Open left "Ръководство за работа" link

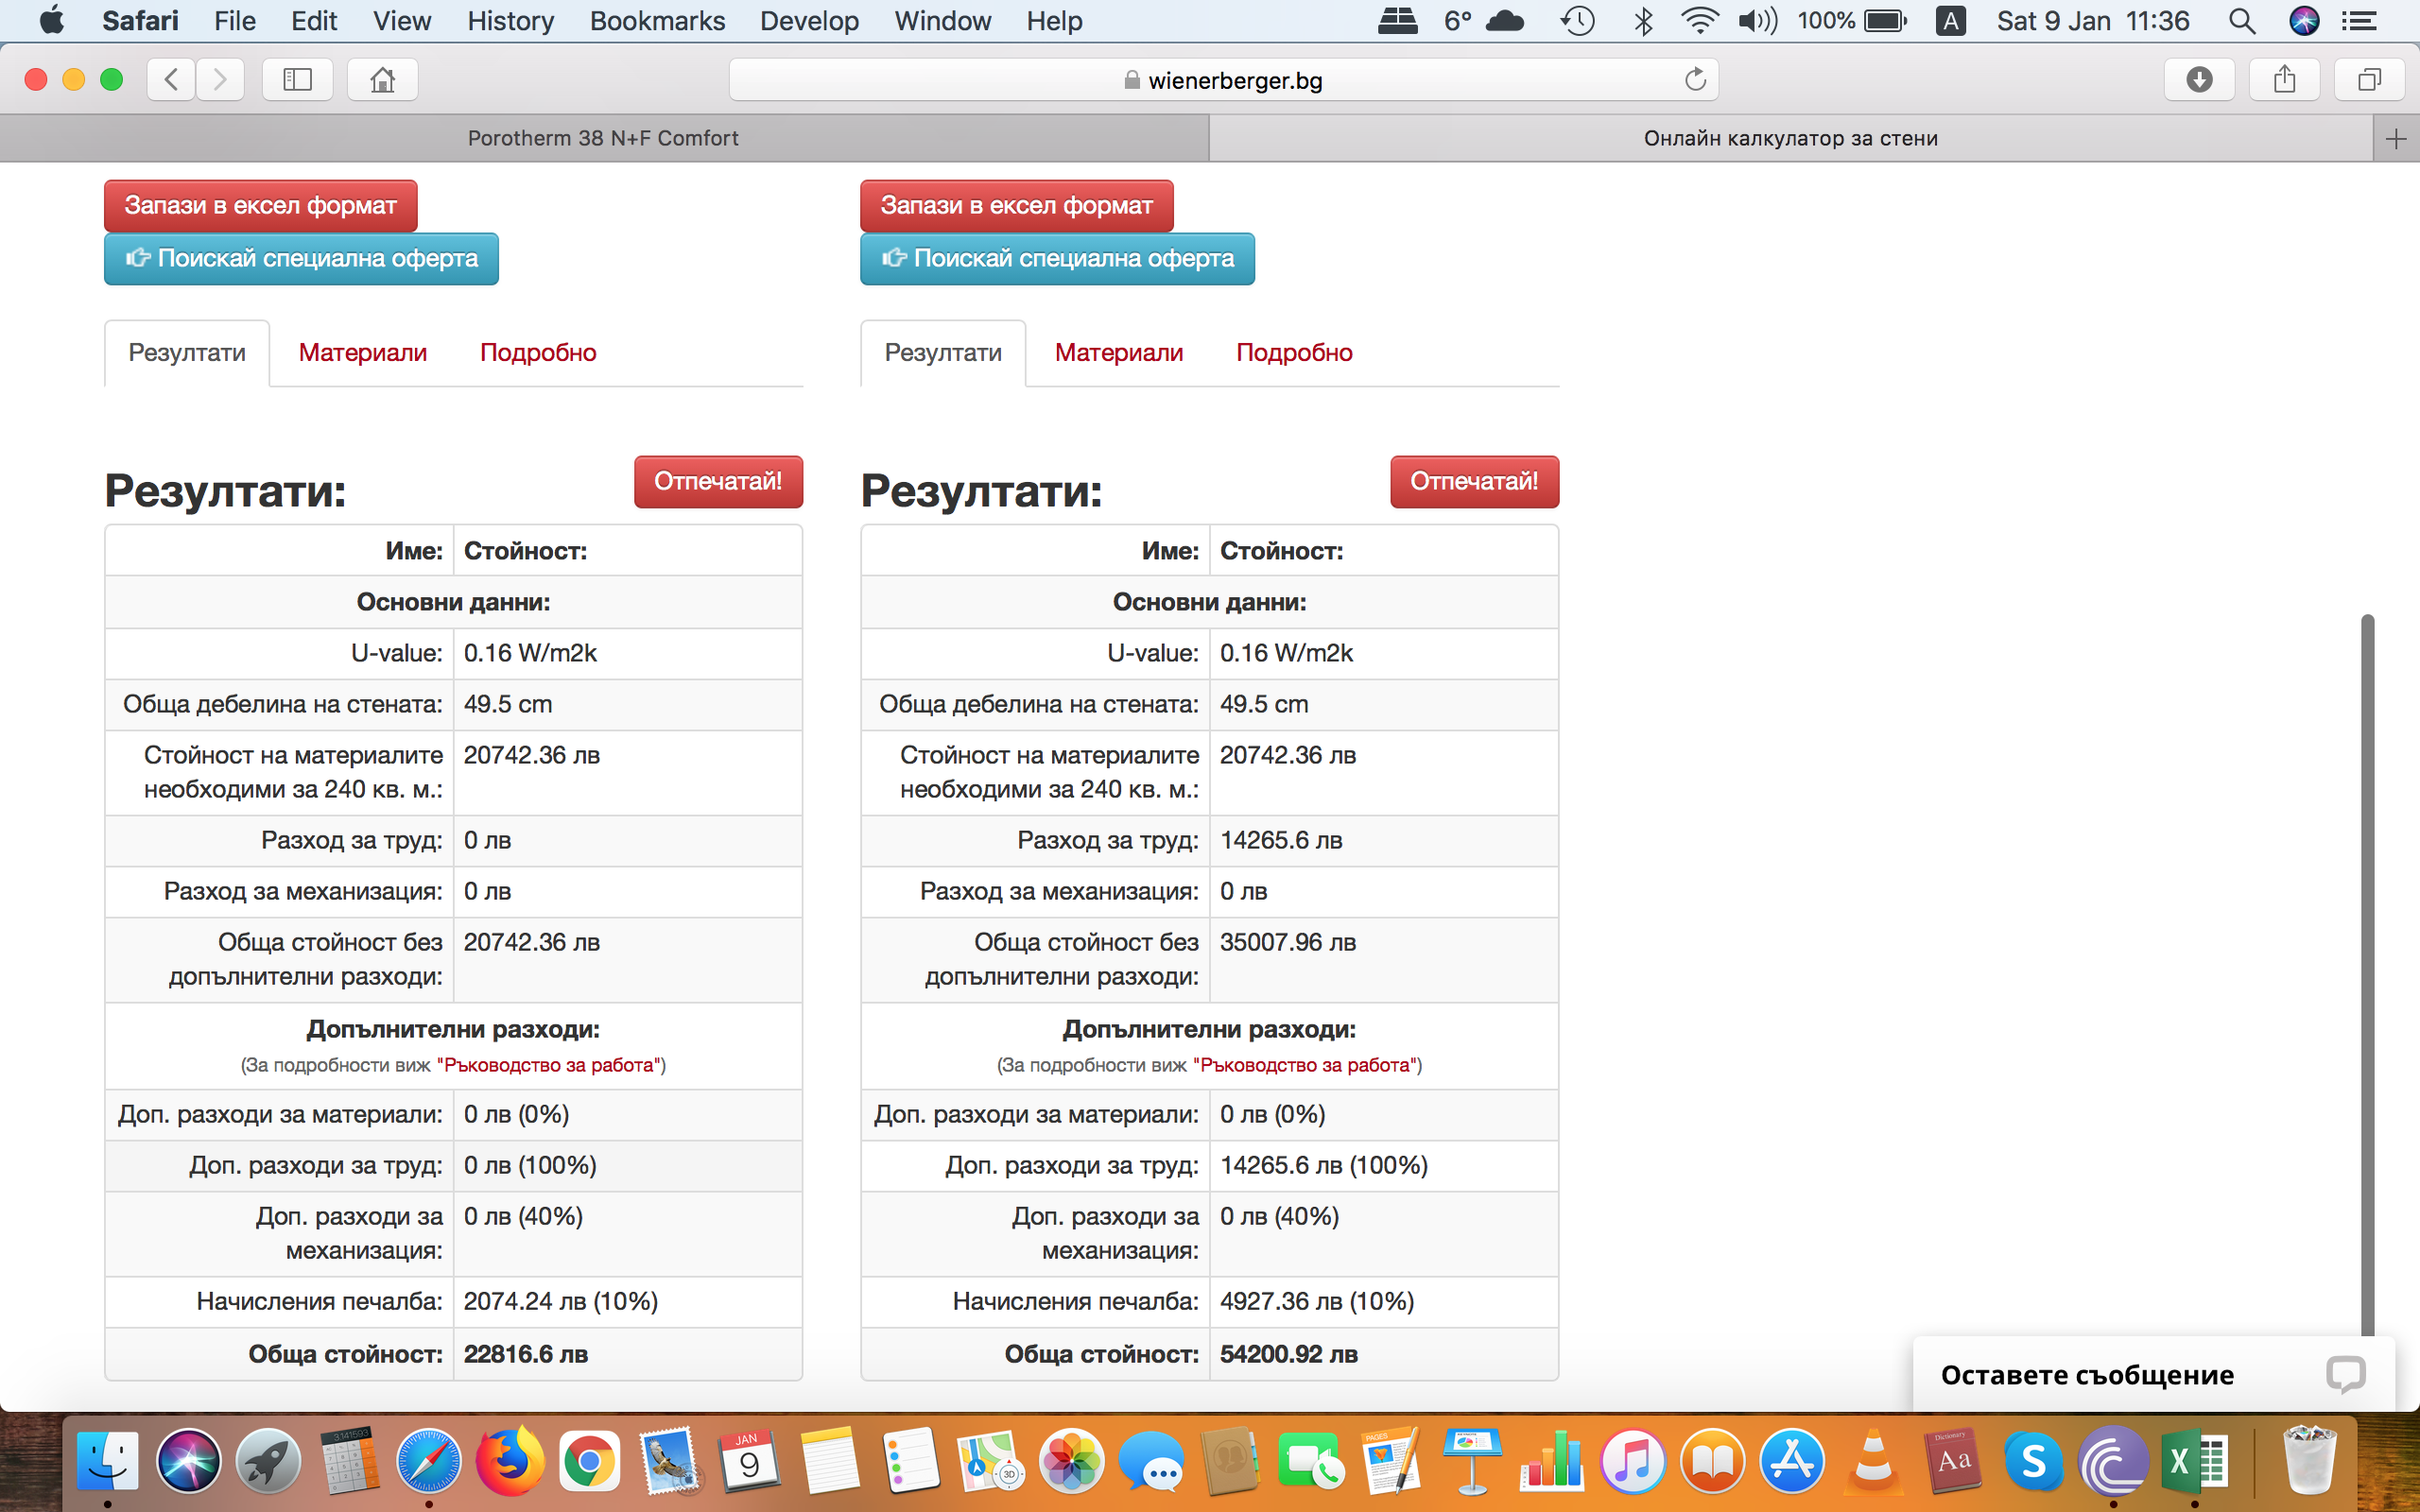[549, 1065]
